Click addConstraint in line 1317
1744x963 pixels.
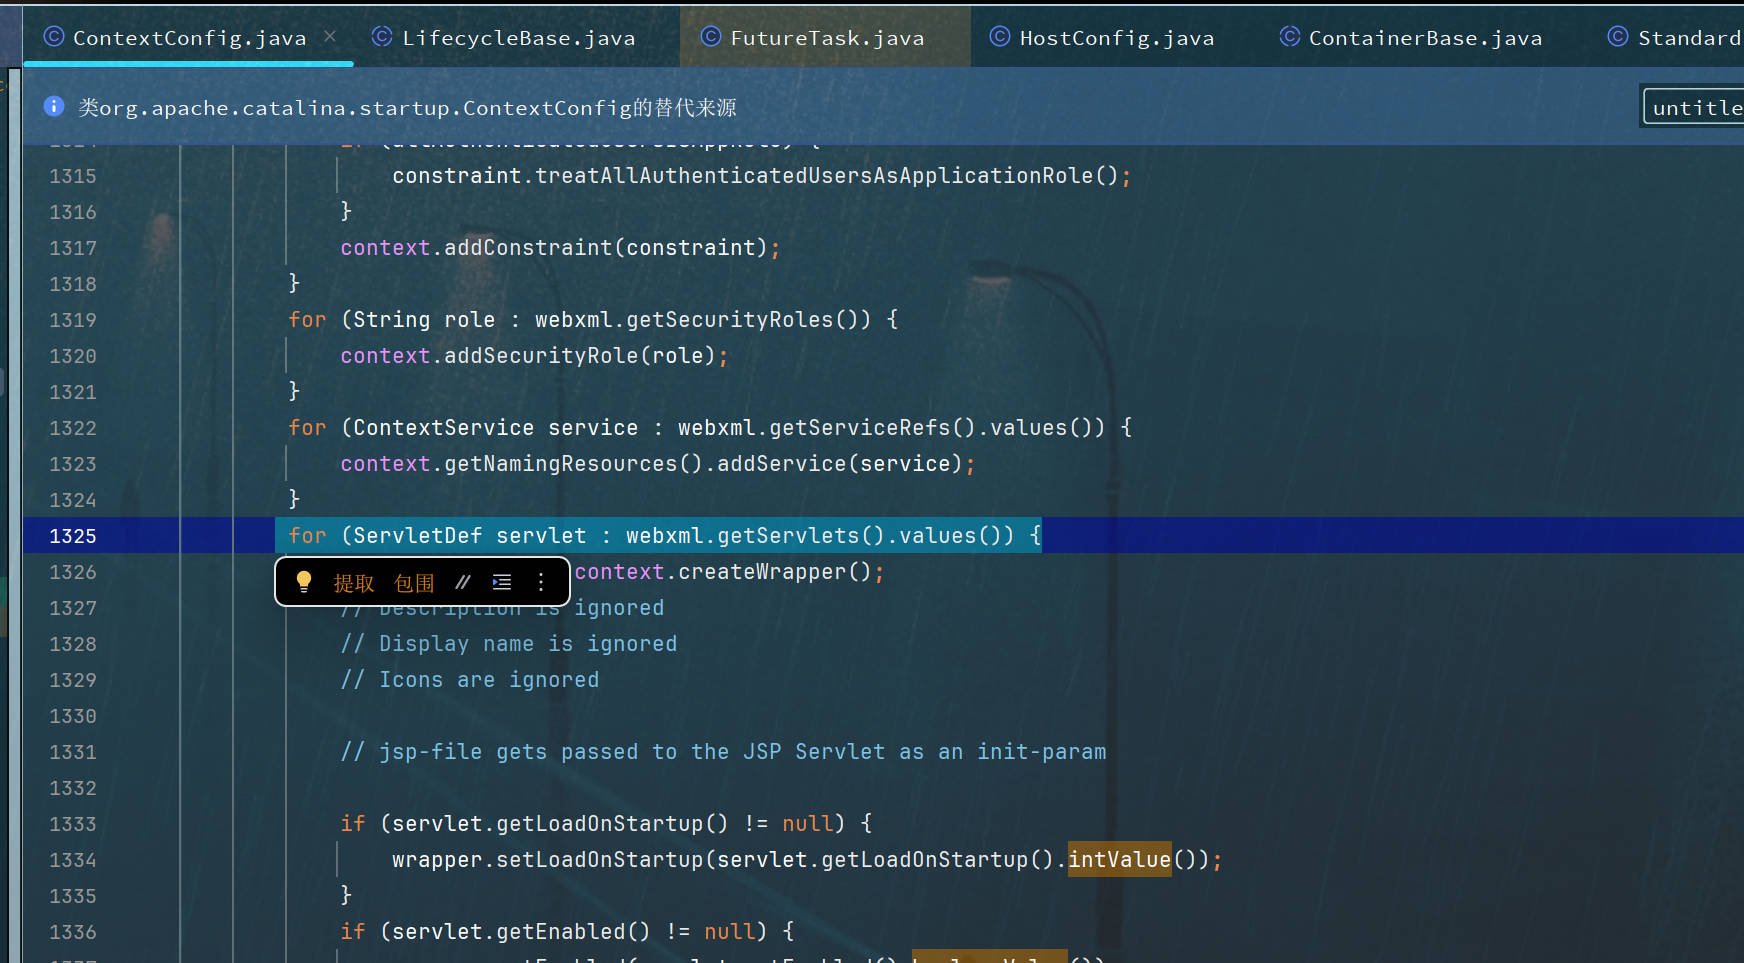coord(528,248)
